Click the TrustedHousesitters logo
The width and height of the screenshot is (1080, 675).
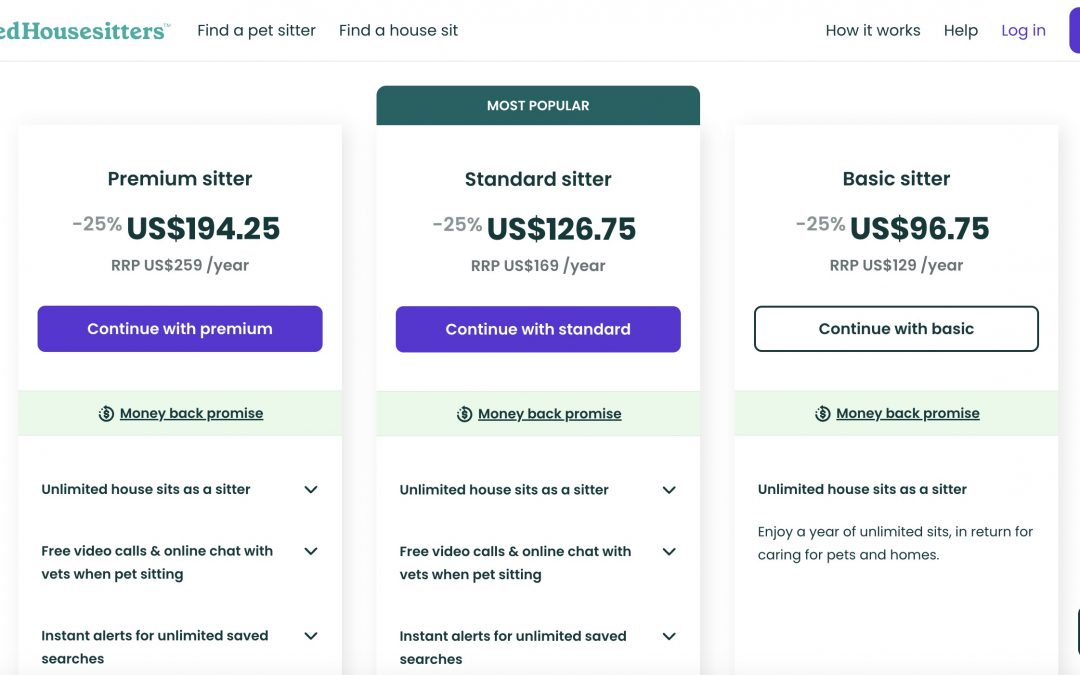[85, 31]
